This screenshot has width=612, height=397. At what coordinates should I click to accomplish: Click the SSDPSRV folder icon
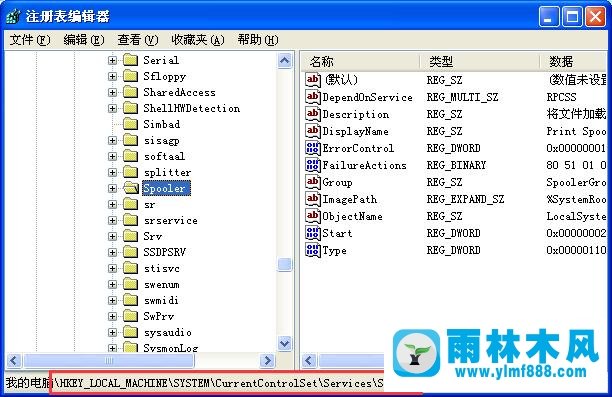[x=130, y=252]
